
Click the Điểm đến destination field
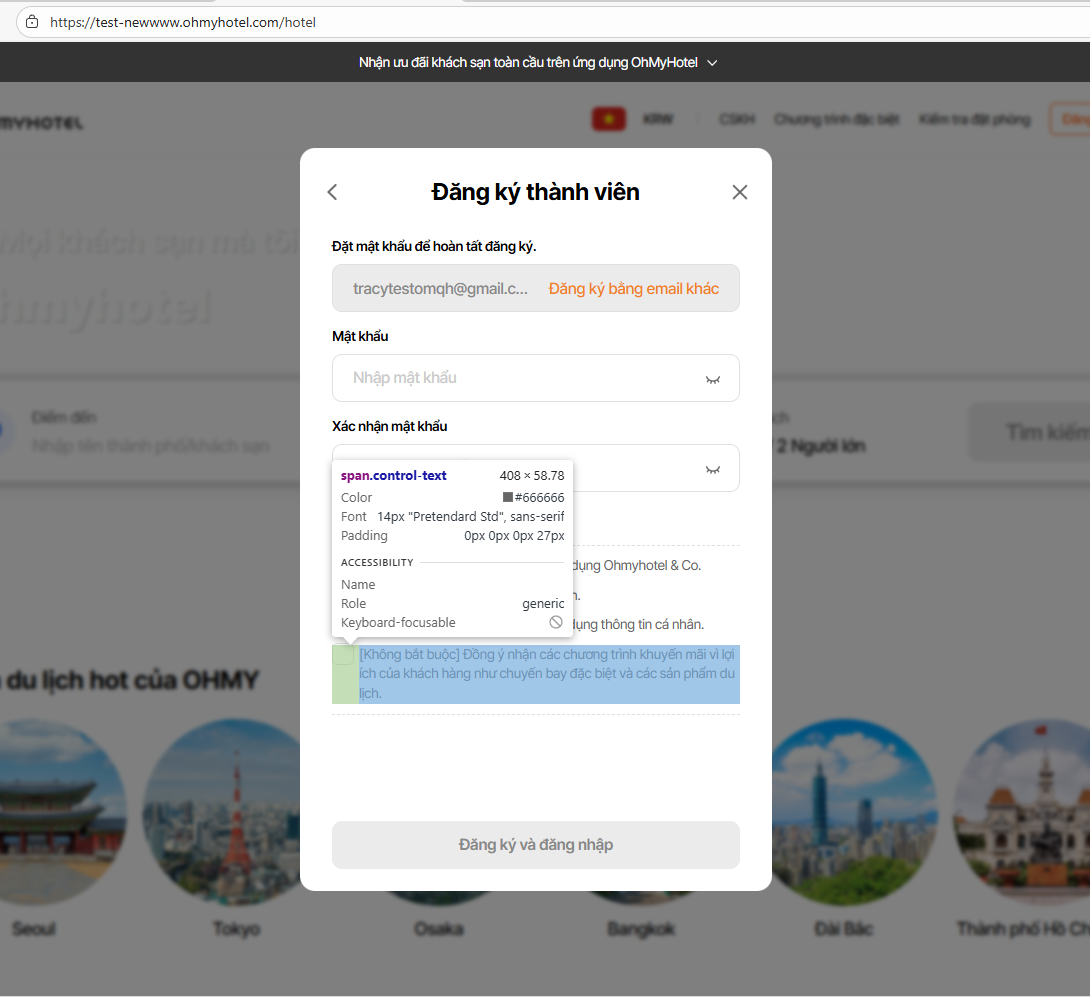point(149,432)
